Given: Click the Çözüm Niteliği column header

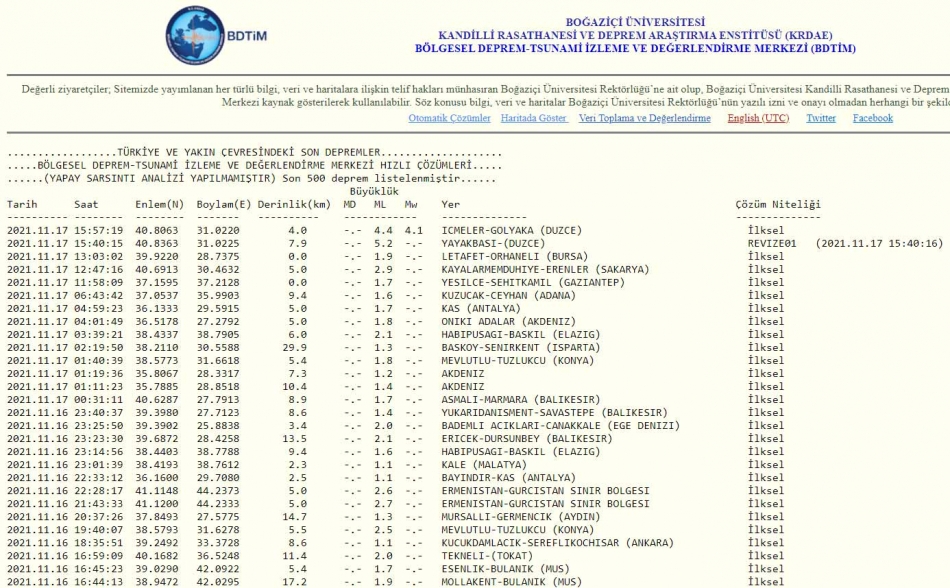Looking at the screenshot, I should click(x=778, y=205).
